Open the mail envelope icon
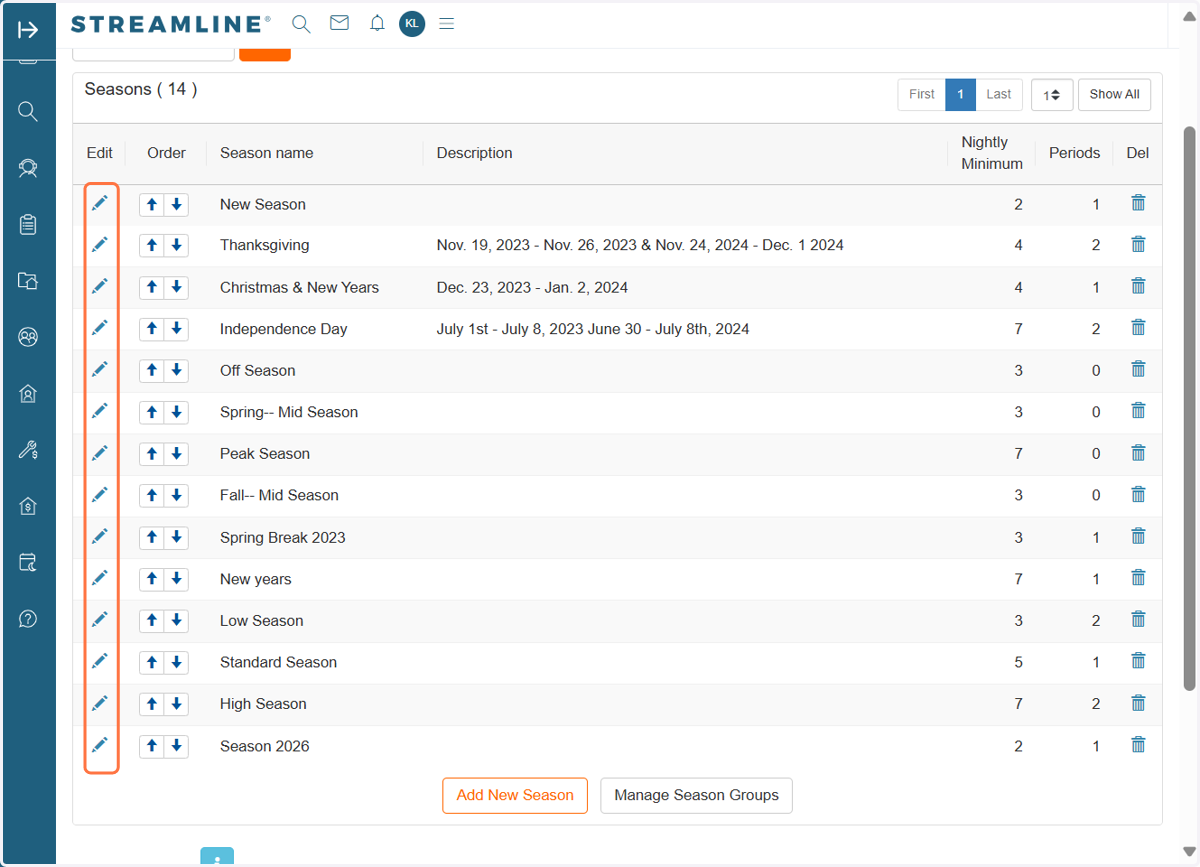Screen dimensions: 1200x867 [339, 23]
